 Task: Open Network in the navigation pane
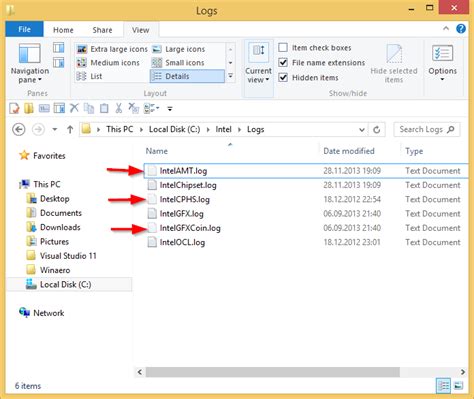pyautogui.click(x=42, y=313)
